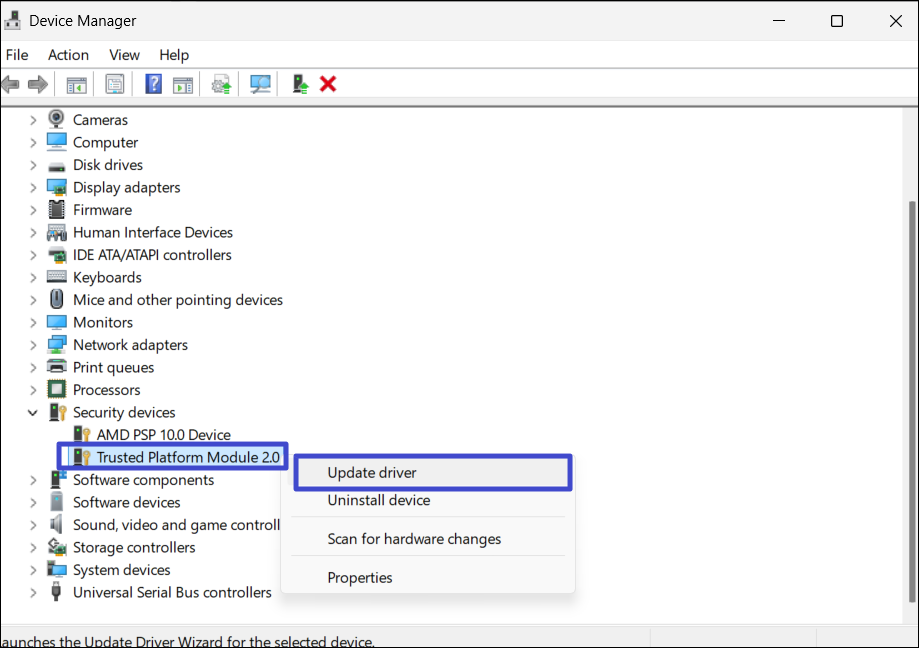Choose Update driver from context menu
The height and width of the screenshot is (648, 919).
(x=372, y=472)
